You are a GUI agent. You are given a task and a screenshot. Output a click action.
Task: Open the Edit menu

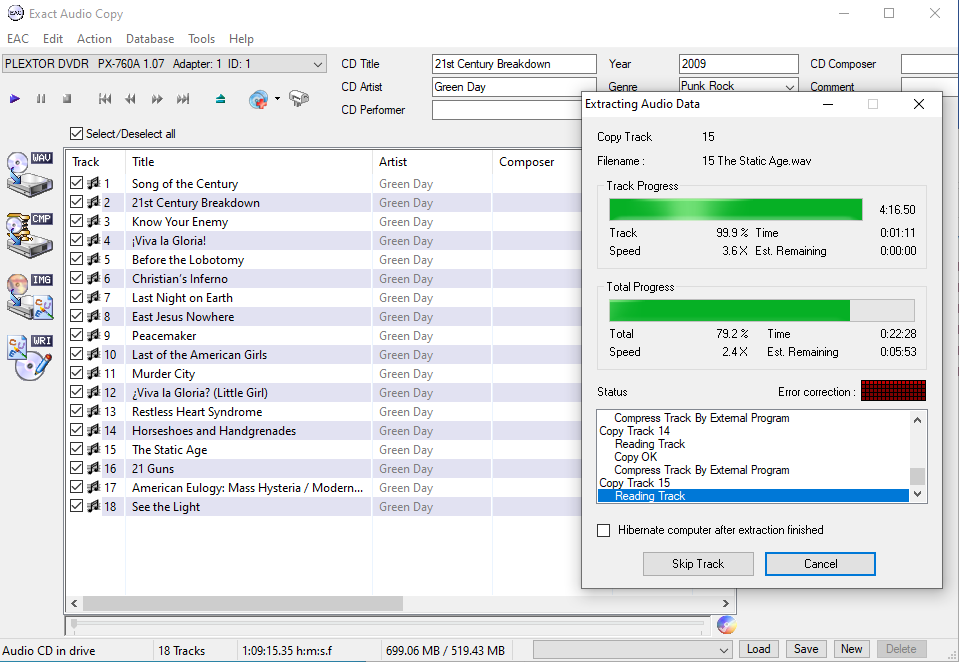(53, 39)
